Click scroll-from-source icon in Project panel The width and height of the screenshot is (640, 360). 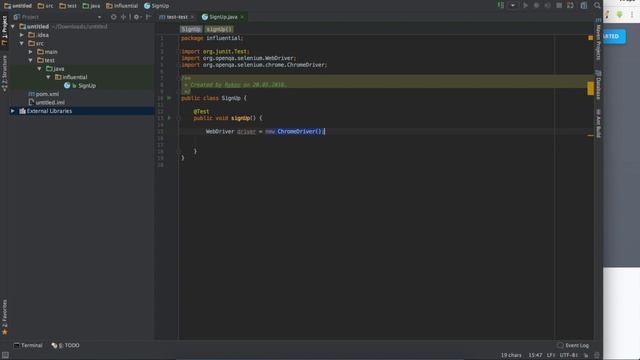(113, 17)
